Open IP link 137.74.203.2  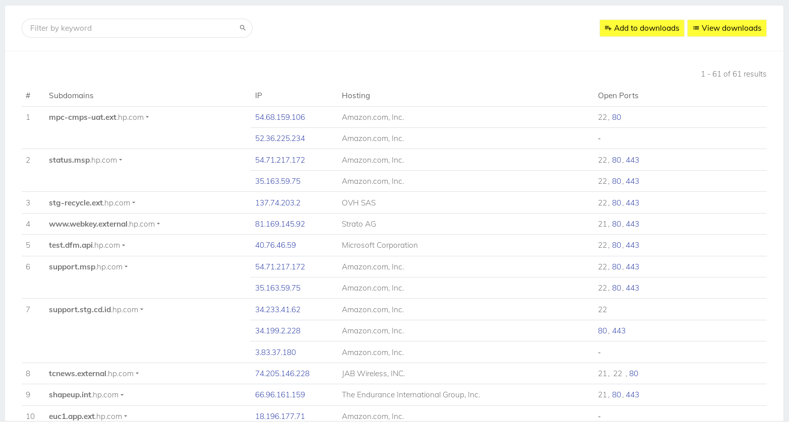tap(278, 203)
